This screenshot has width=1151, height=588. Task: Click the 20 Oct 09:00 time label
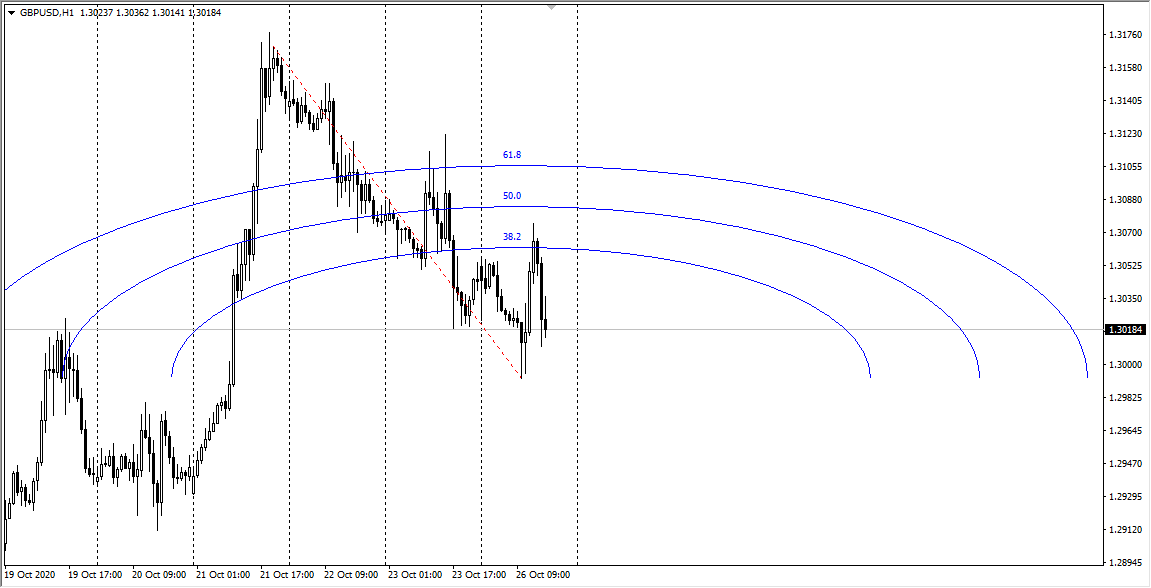tap(158, 576)
